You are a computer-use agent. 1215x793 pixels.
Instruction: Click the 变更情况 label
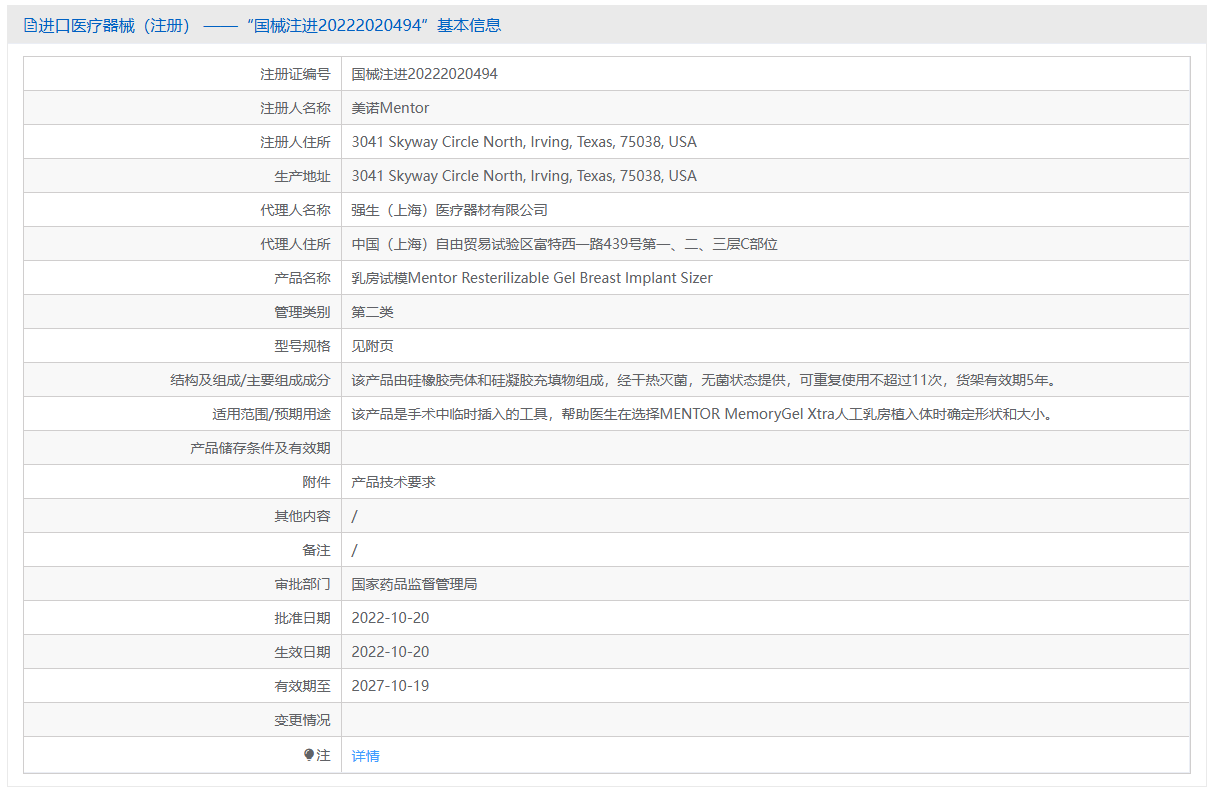point(302,720)
